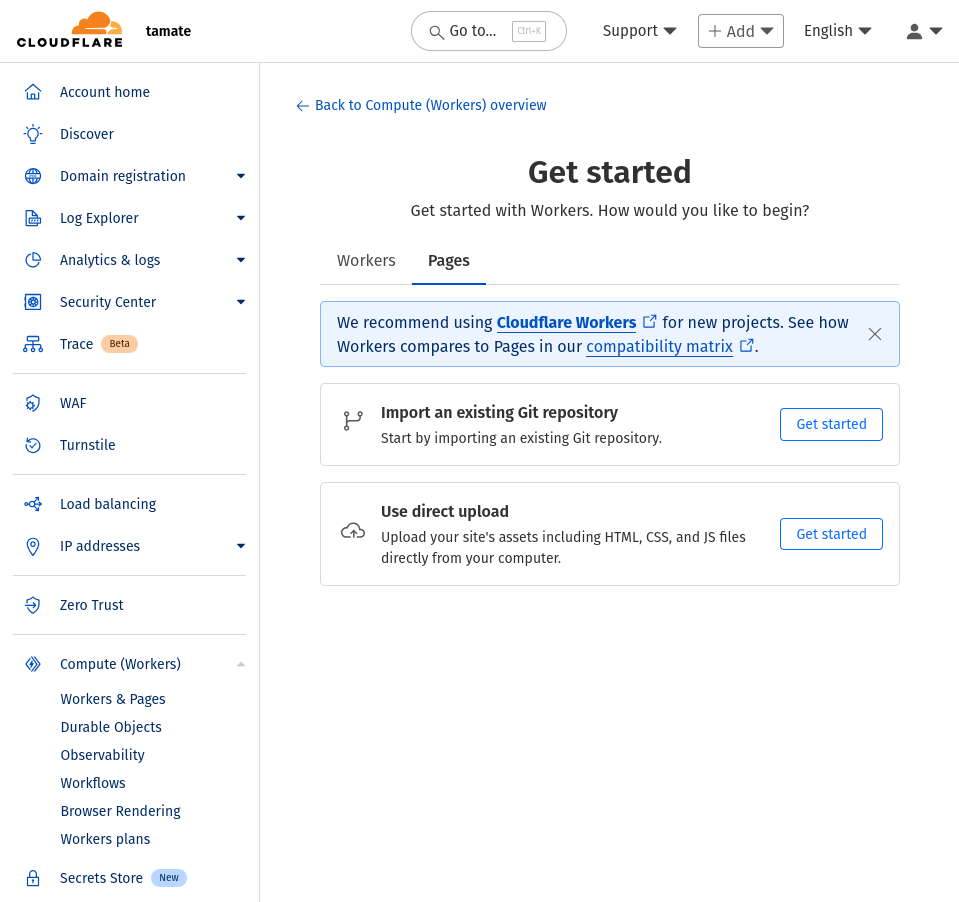Switch to the Workers tab
The width and height of the screenshot is (959, 902).
[x=366, y=260]
